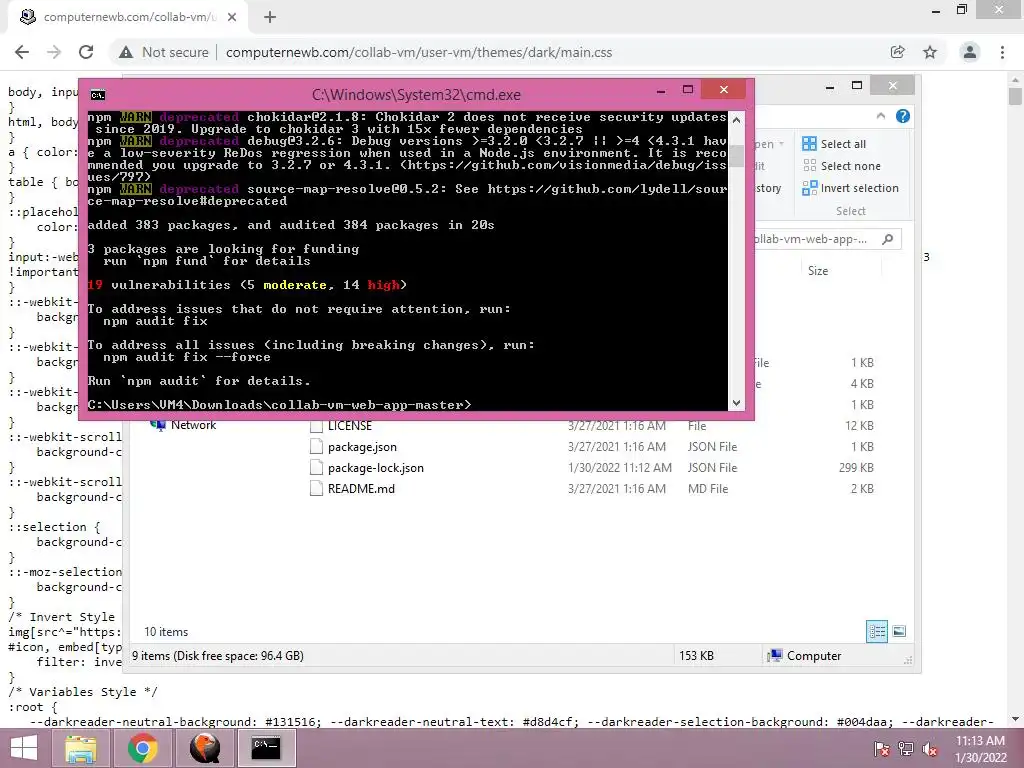The width and height of the screenshot is (1024, 768).
Task: Click the 153 KB status bar entry
Action: pos(696,656)
